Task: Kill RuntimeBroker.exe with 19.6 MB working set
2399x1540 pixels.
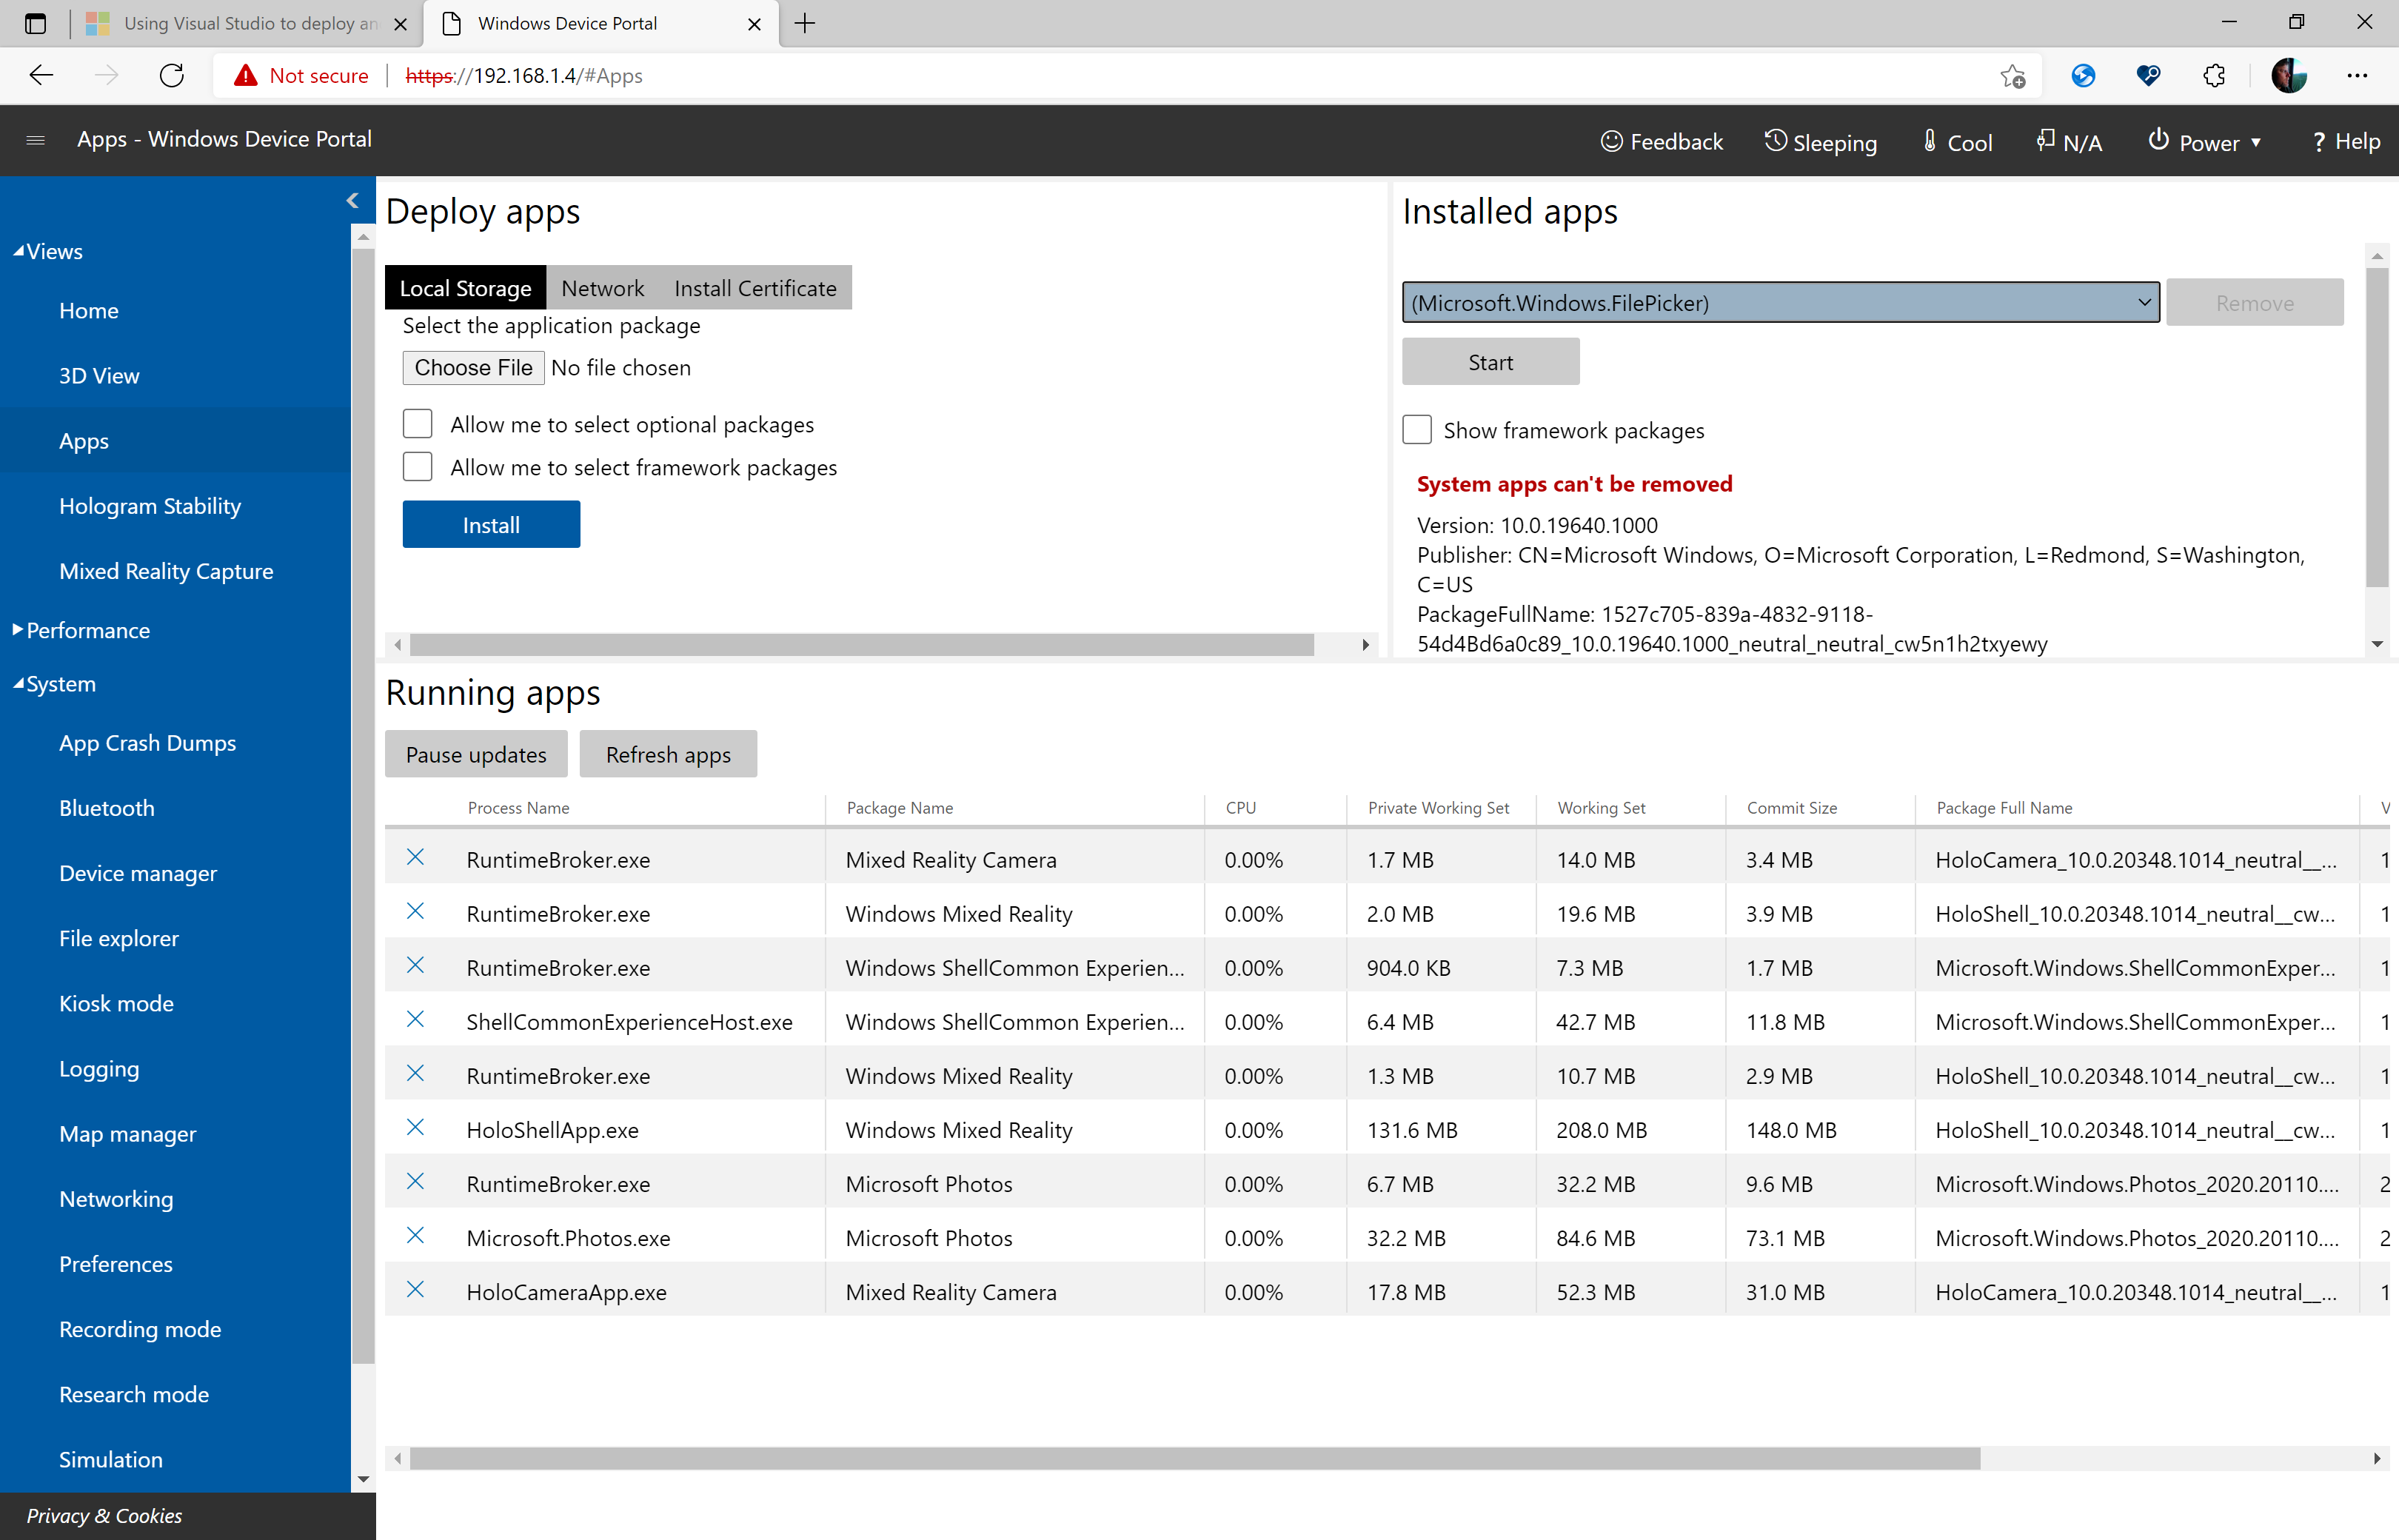Action: 415,911
